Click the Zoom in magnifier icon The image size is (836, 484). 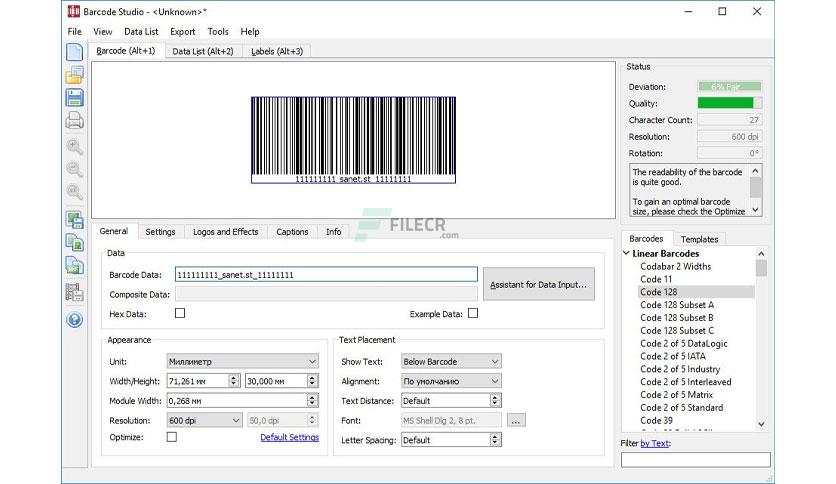tap(75, 146)
